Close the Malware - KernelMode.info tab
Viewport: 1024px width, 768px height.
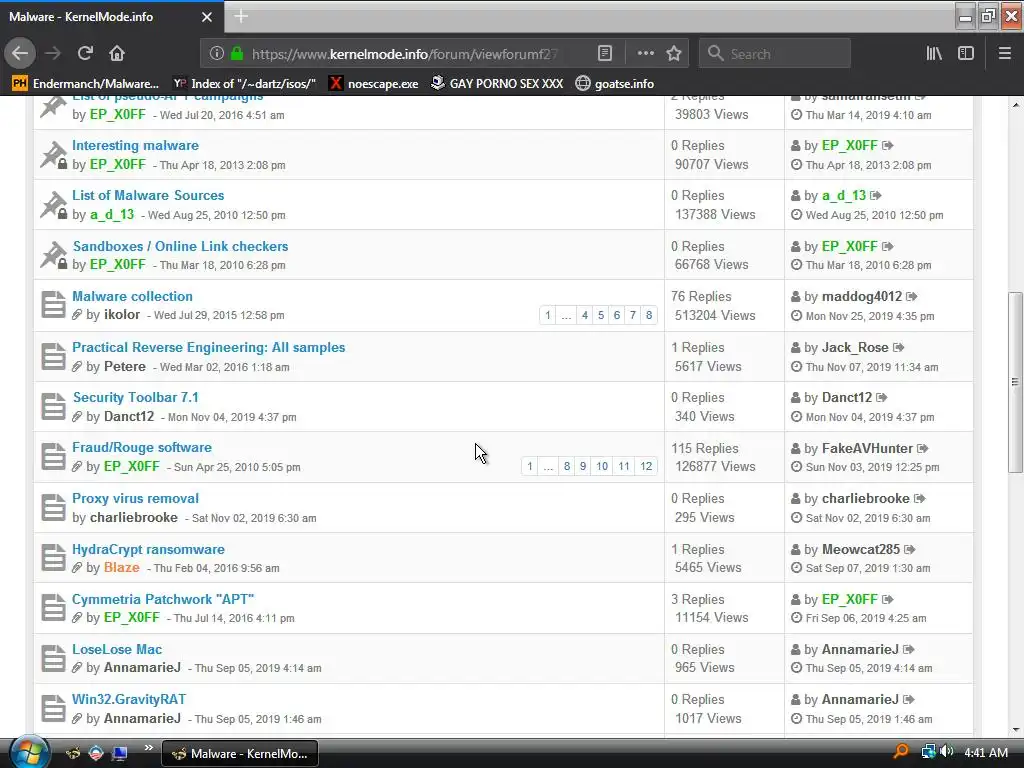(206, 17)
